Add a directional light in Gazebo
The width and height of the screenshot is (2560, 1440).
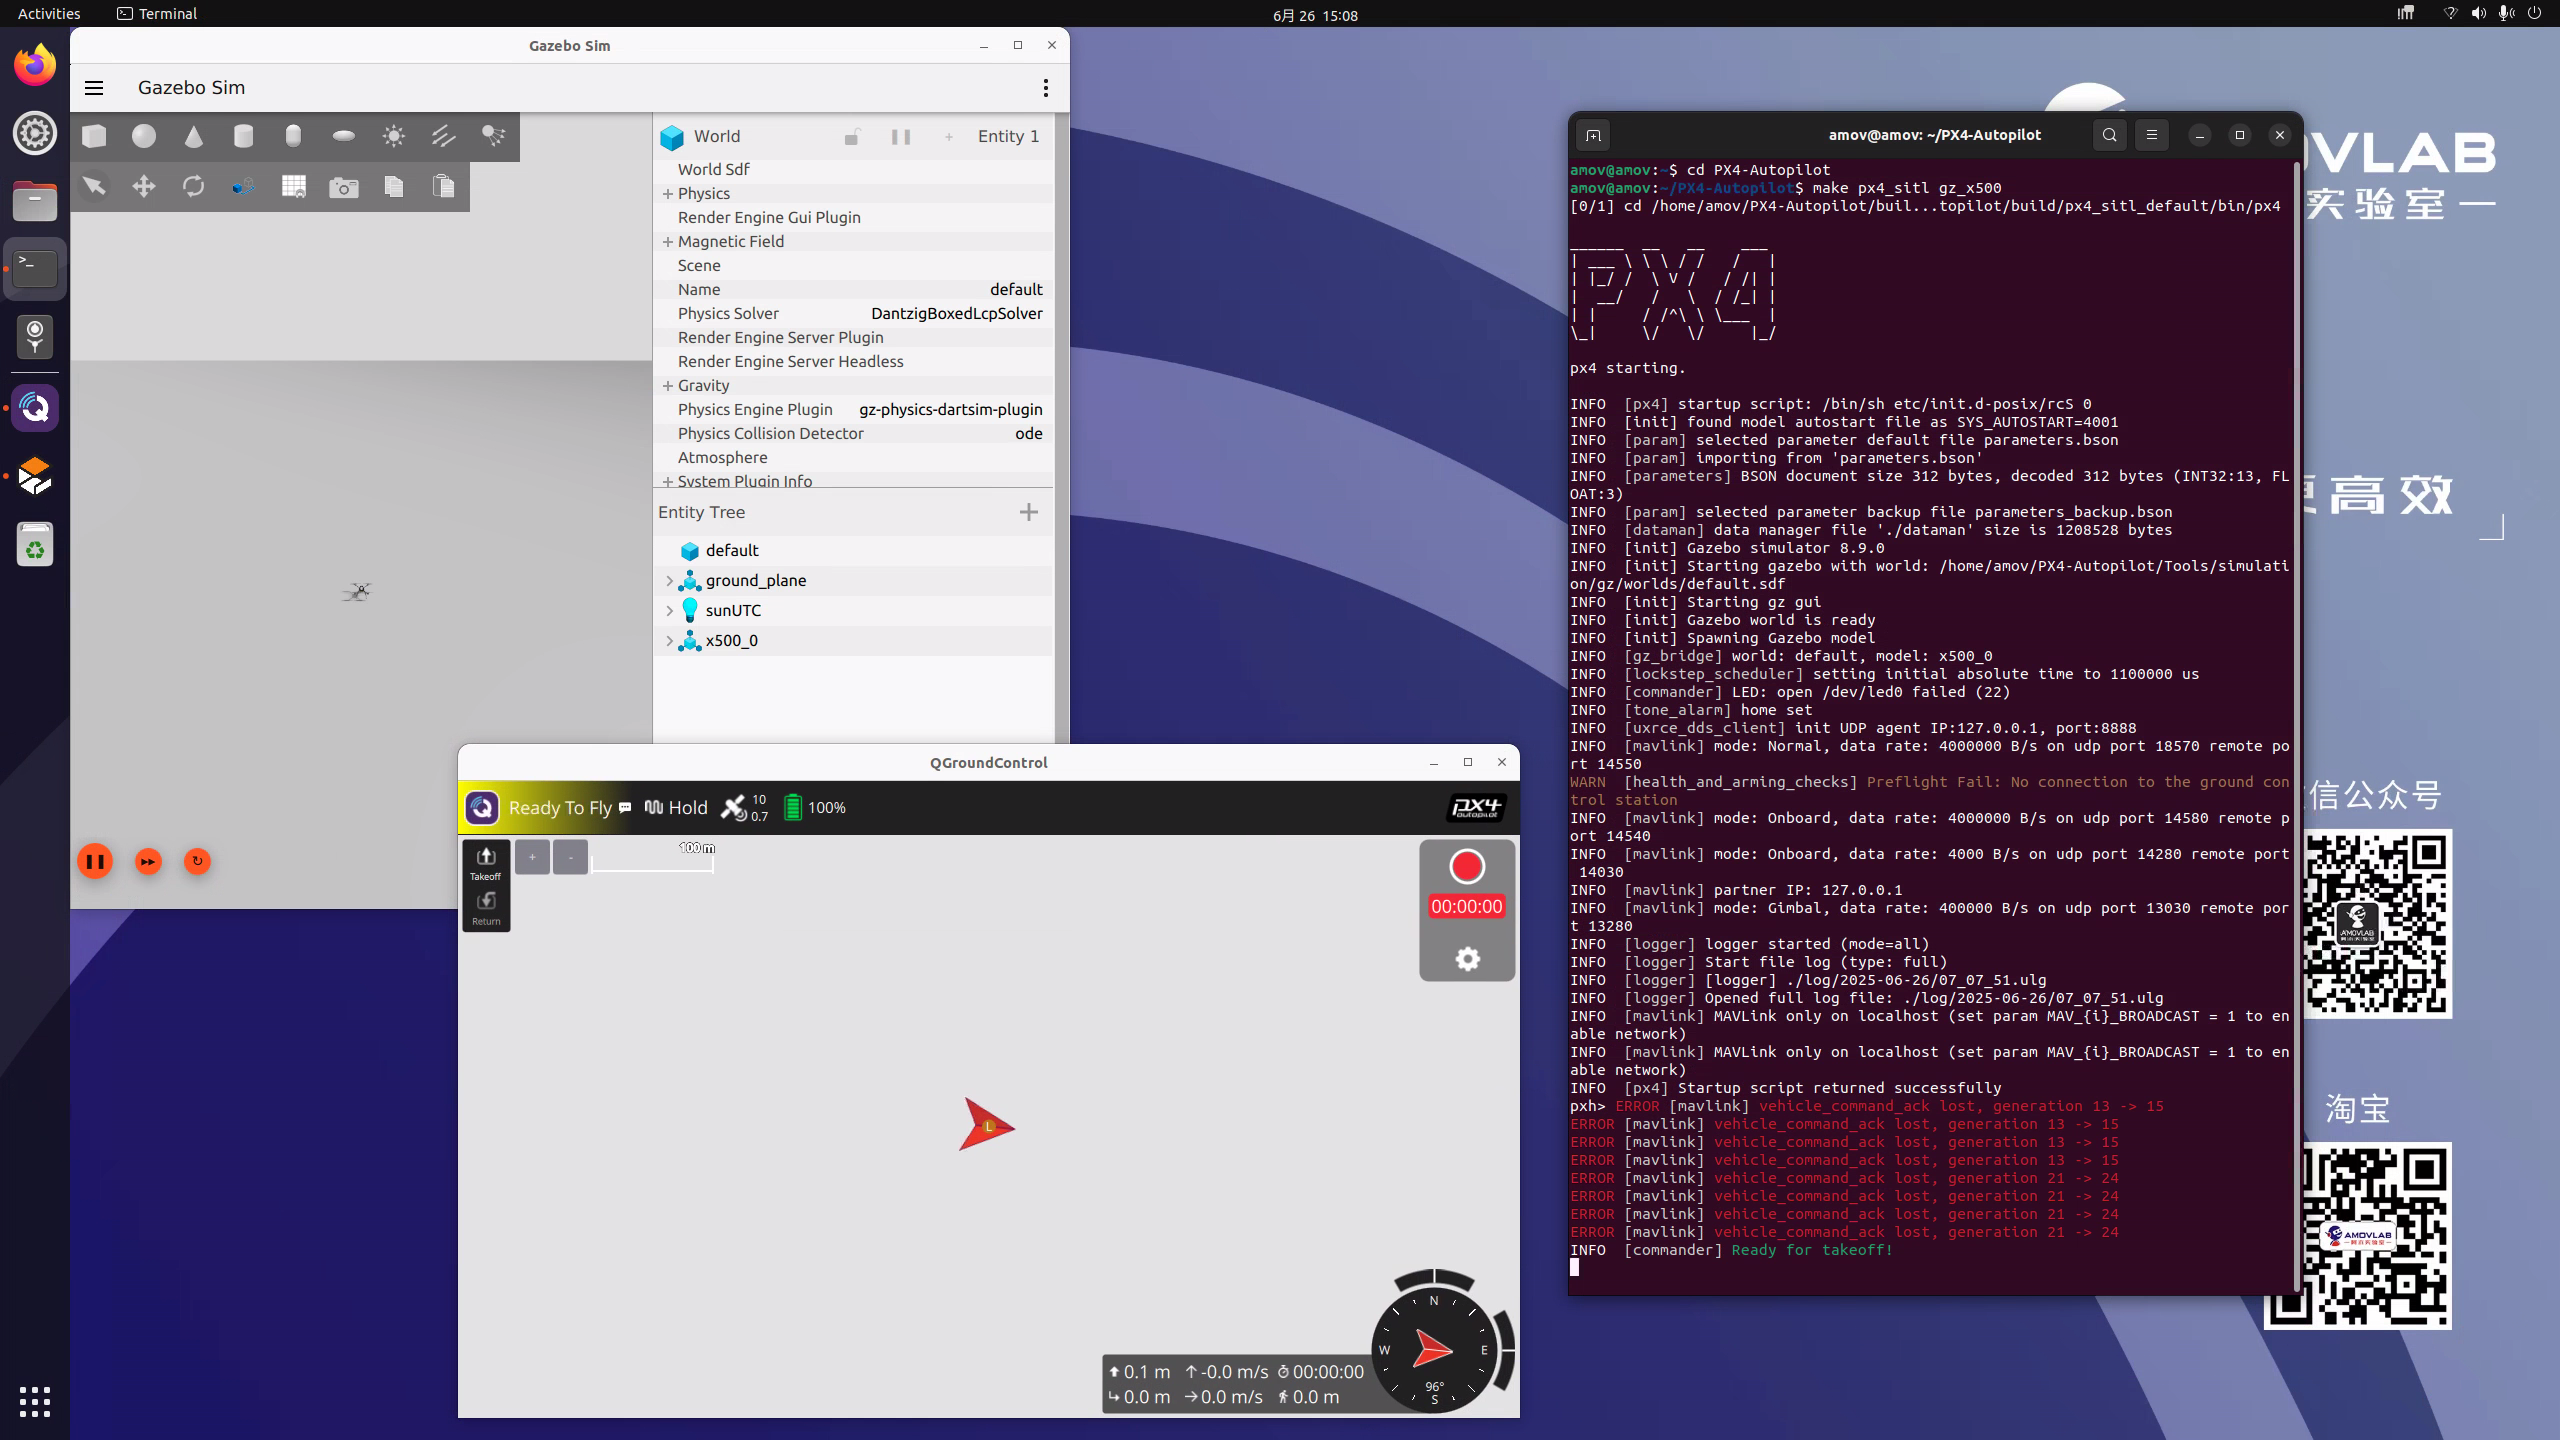coord(444,136)
